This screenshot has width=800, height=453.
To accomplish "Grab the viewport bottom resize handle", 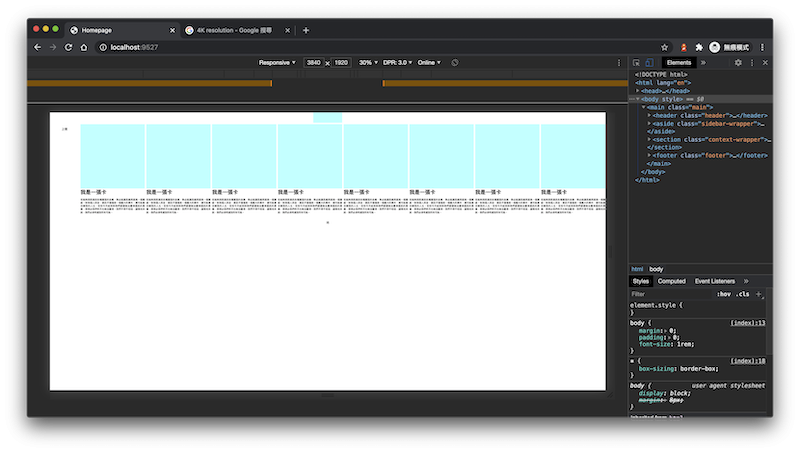I will click(x=328, y=395).
